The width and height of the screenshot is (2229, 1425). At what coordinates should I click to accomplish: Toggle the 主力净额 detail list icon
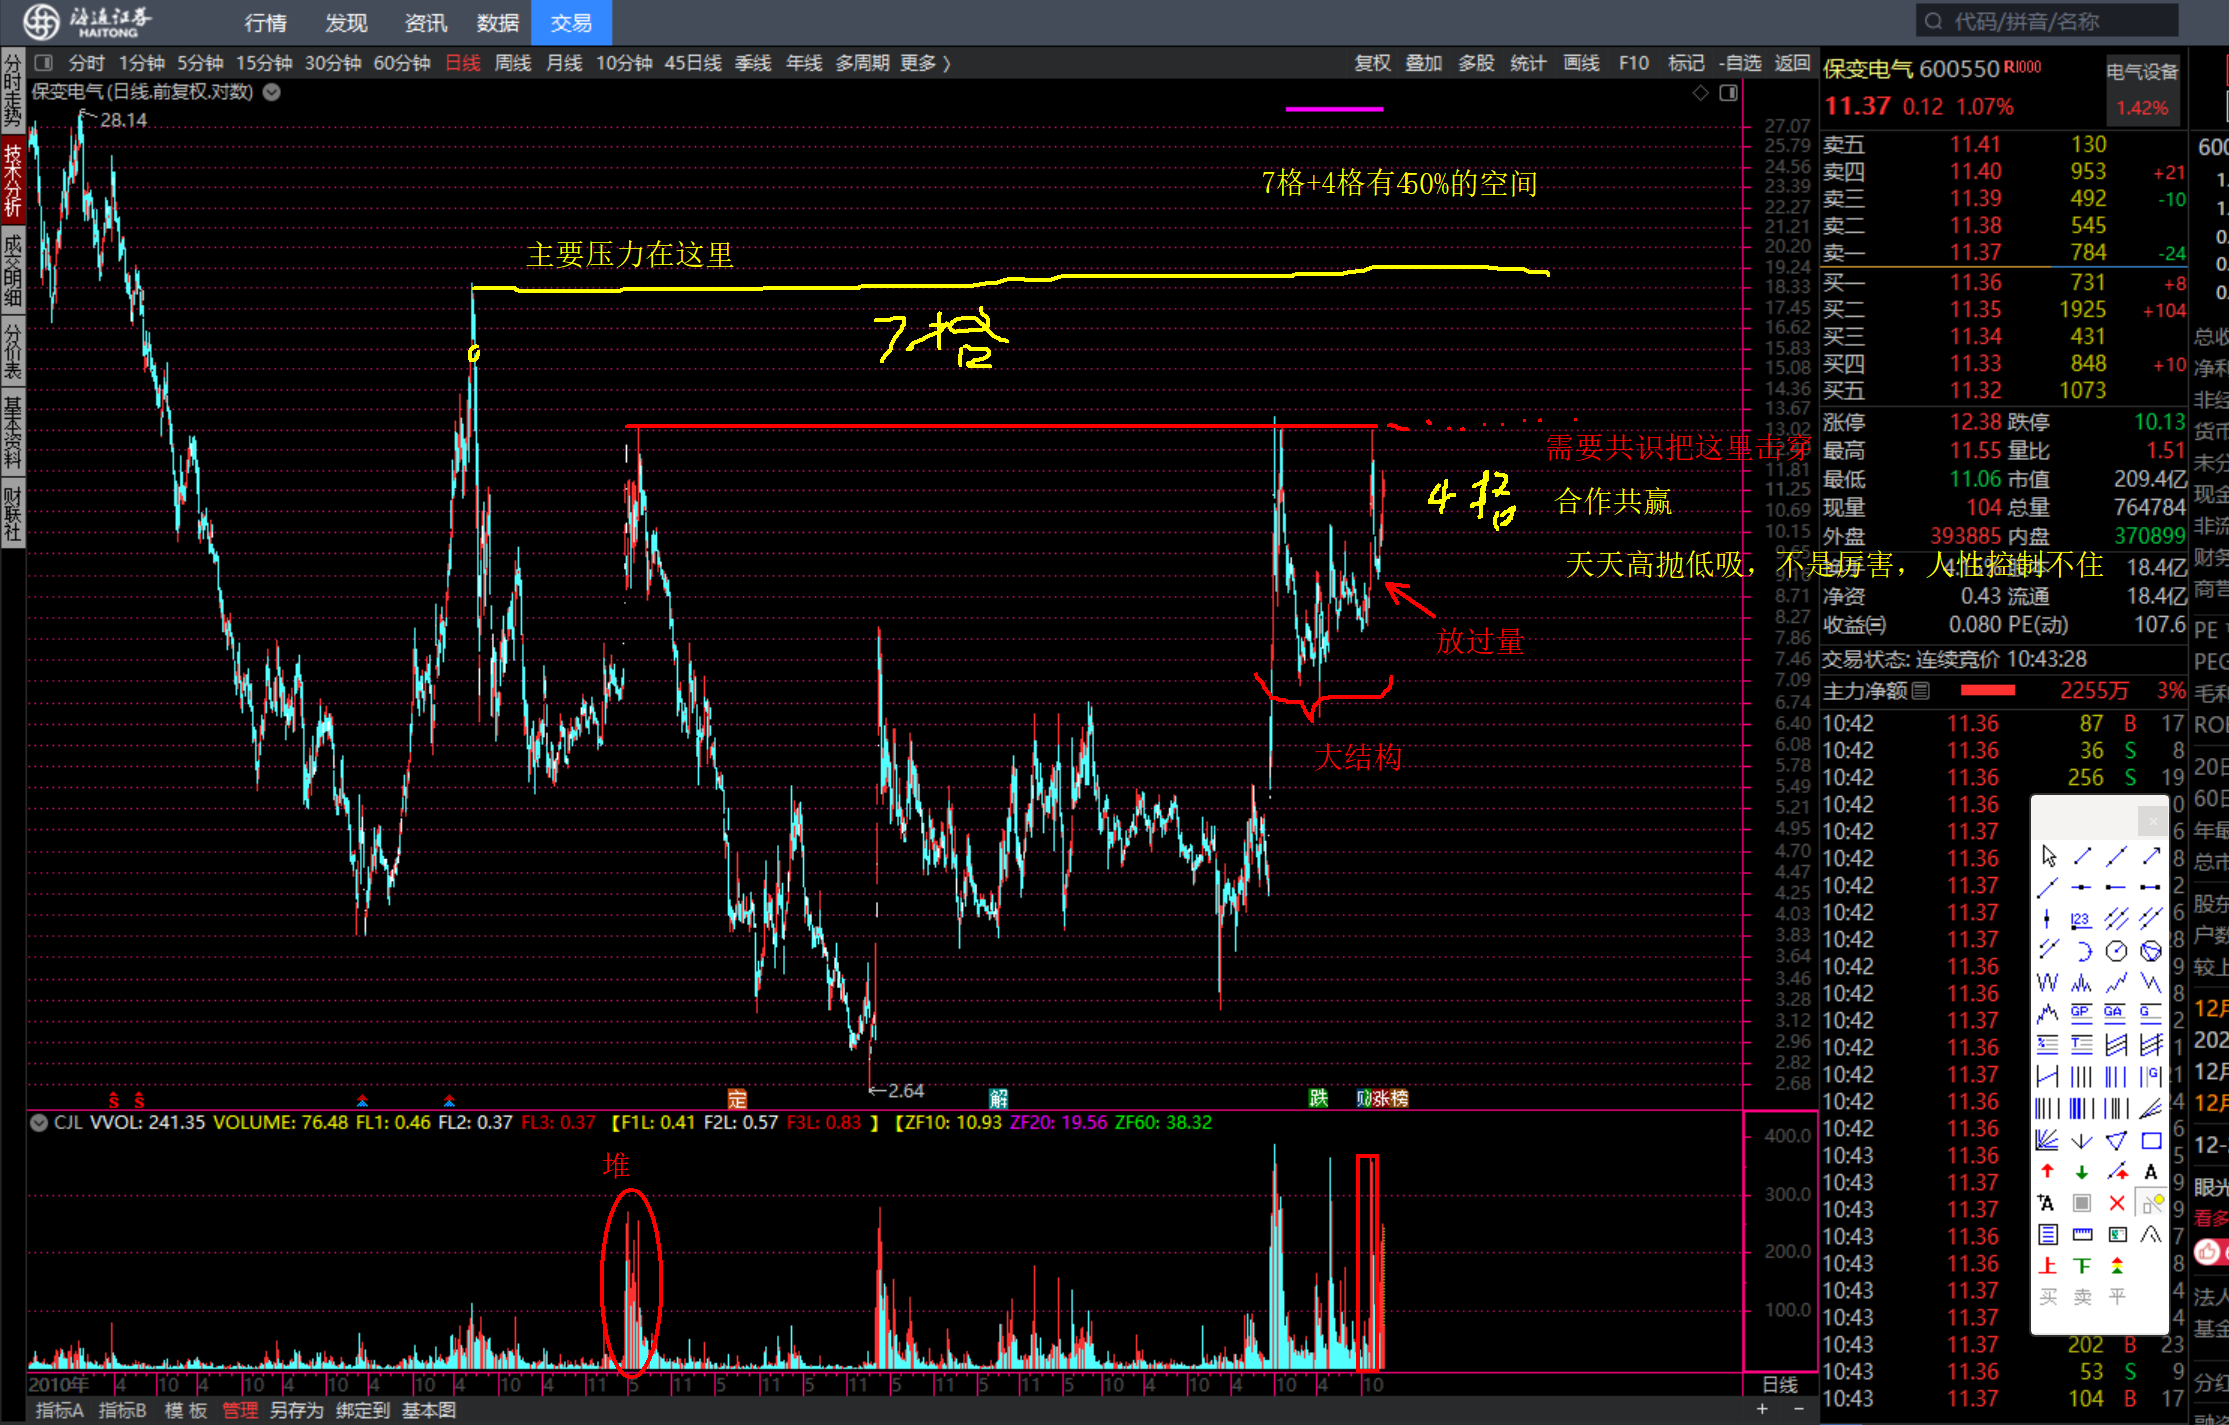click(x=1920, y=691)
